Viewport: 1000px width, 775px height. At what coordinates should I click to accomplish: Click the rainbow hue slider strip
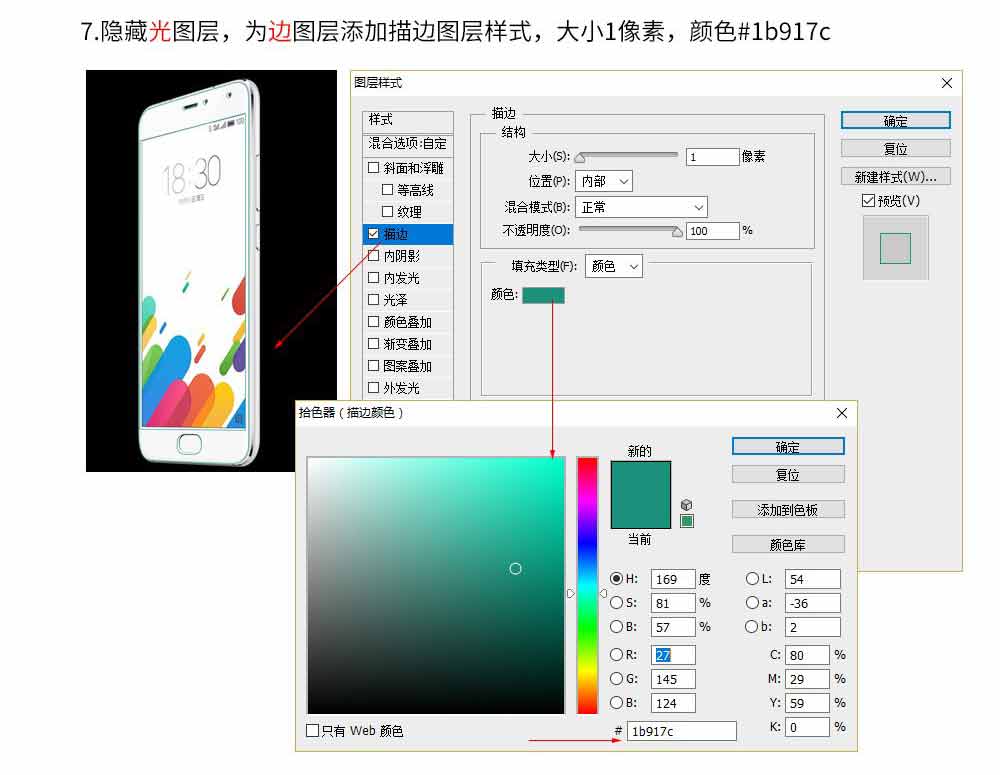[x=587, y=585]
